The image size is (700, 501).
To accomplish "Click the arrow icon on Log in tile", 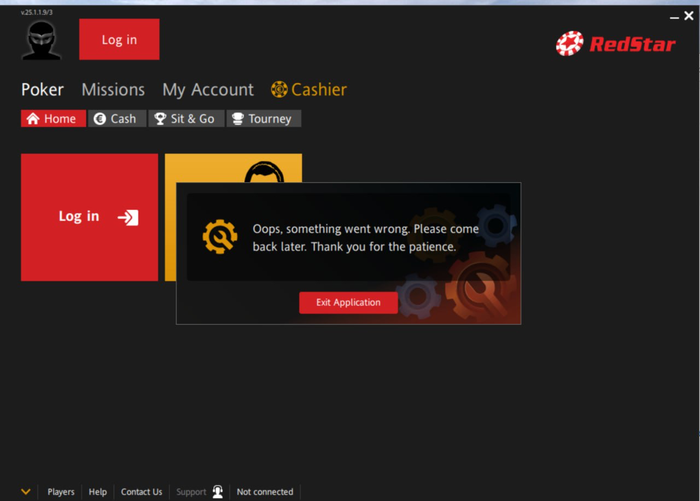I will [x=128, y=217].
